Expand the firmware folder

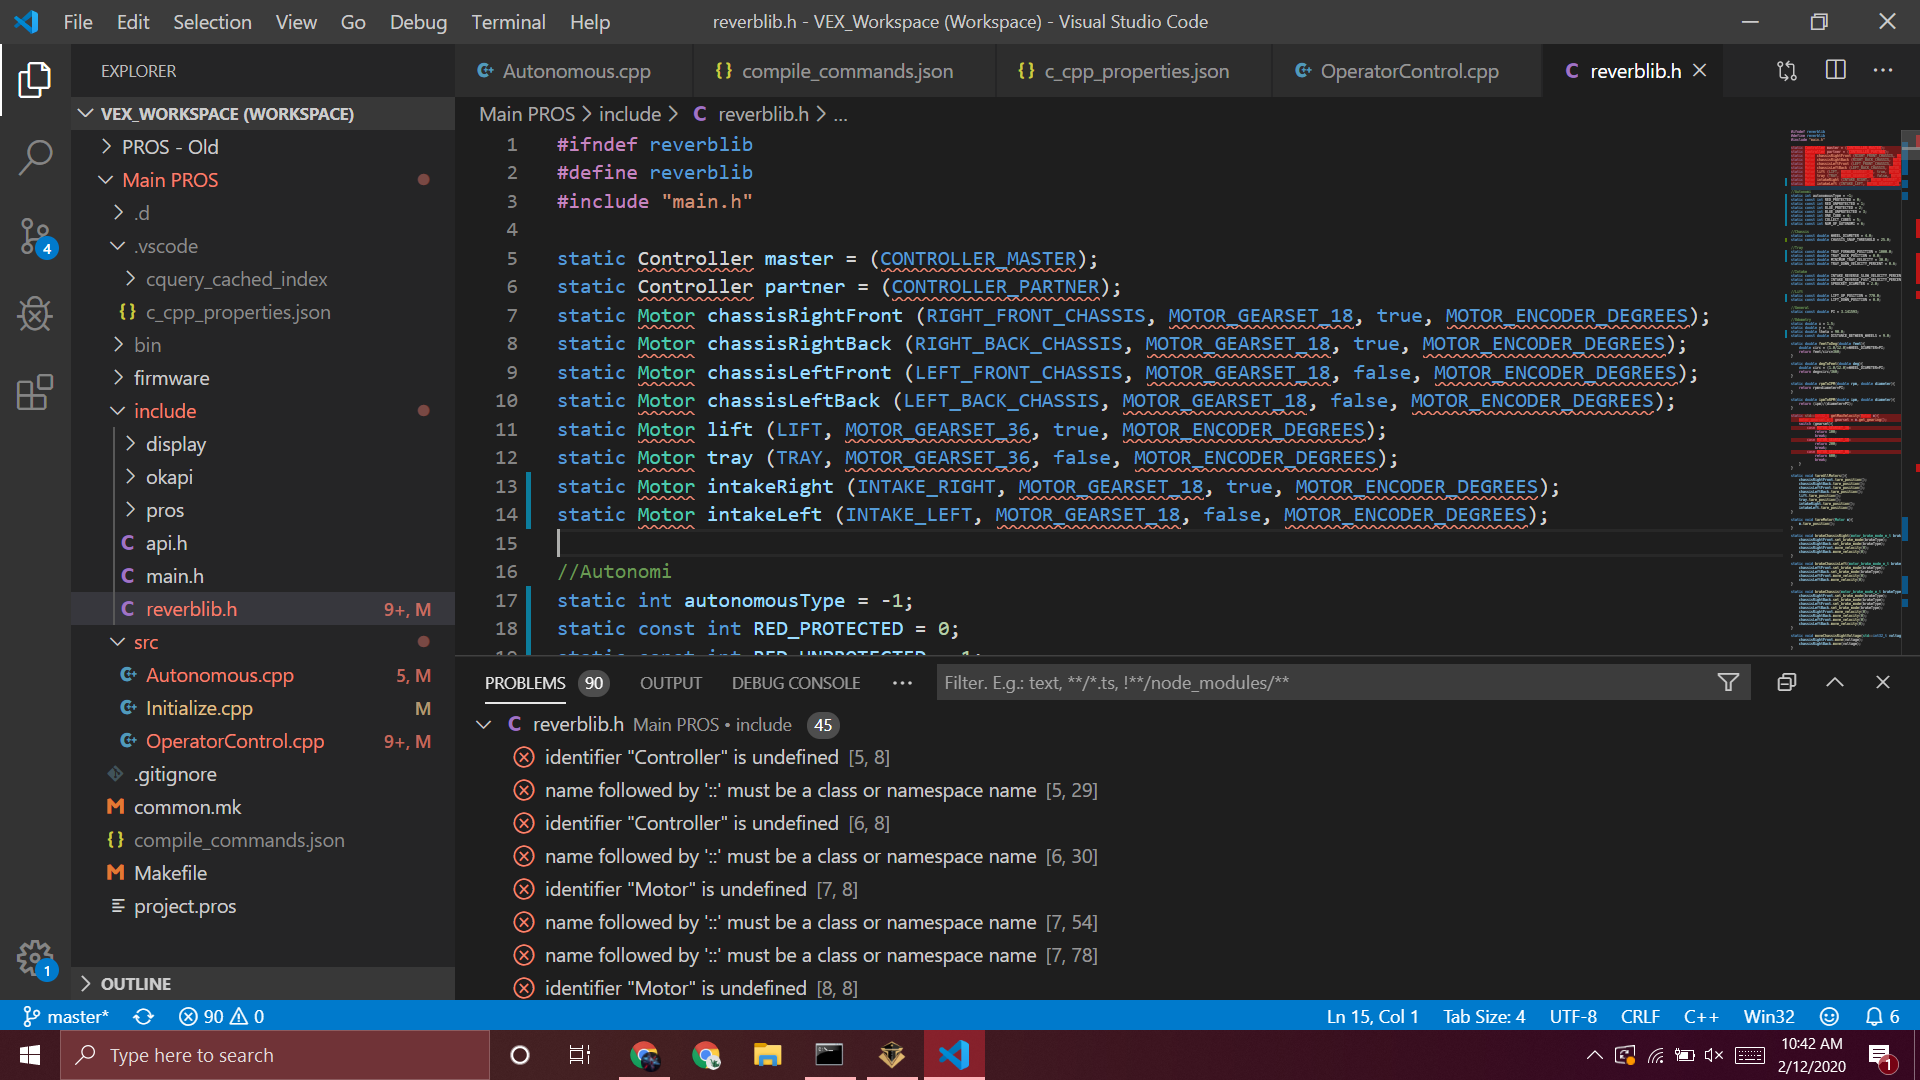coord(119,378)
